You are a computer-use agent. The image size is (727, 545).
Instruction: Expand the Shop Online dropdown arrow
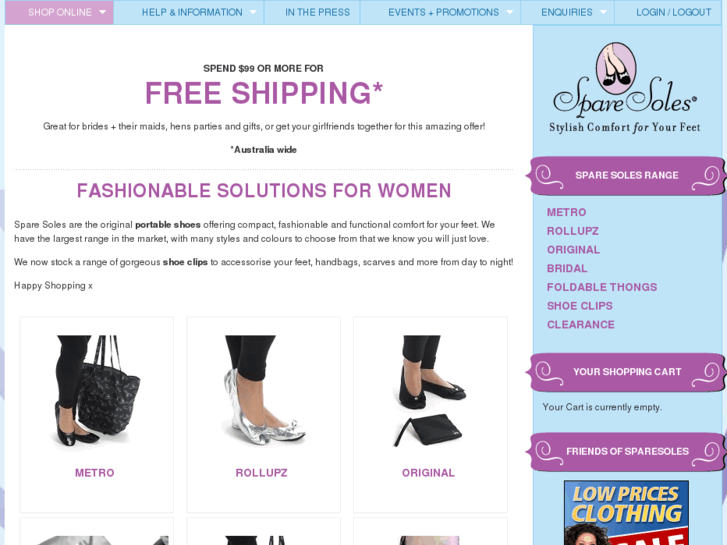coord(102,12)
